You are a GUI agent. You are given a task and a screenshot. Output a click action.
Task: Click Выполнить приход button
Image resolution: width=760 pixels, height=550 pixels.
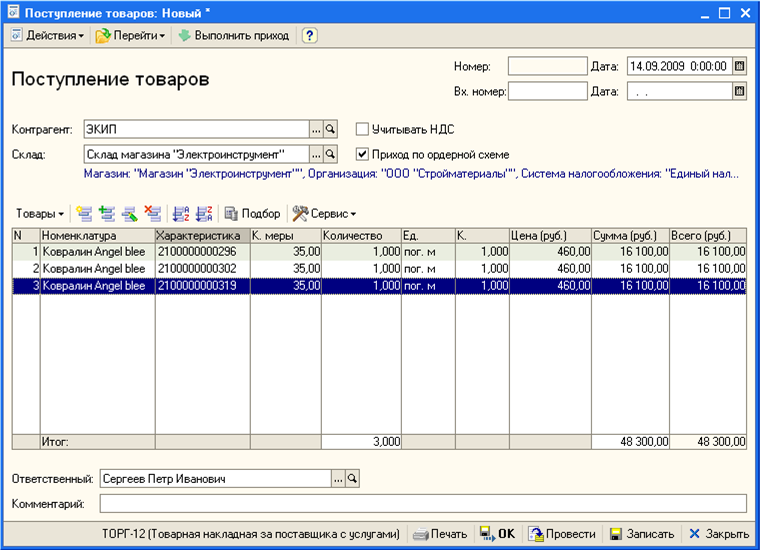[234, 35]
